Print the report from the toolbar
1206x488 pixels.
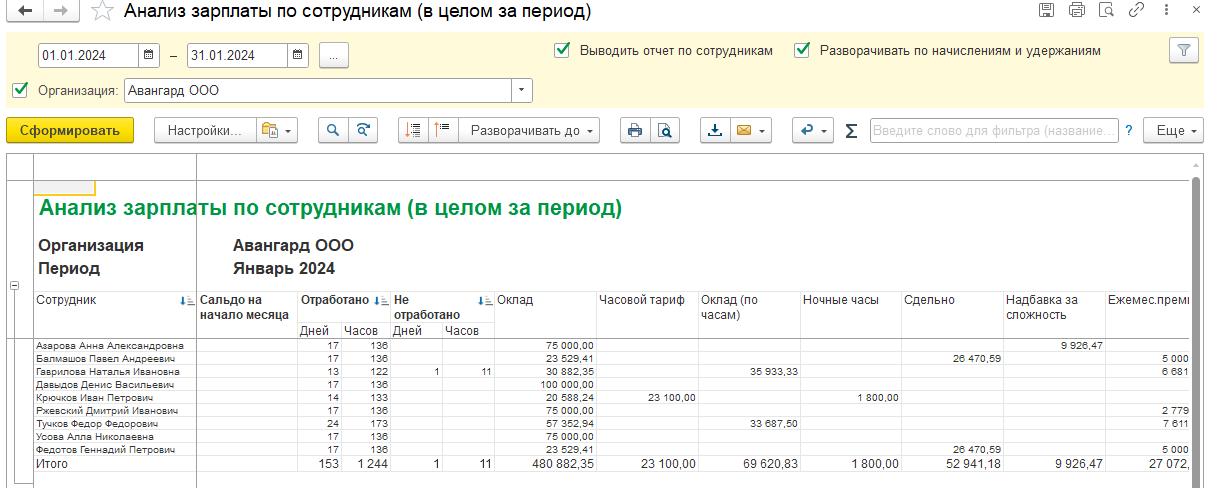pos(634,130)
